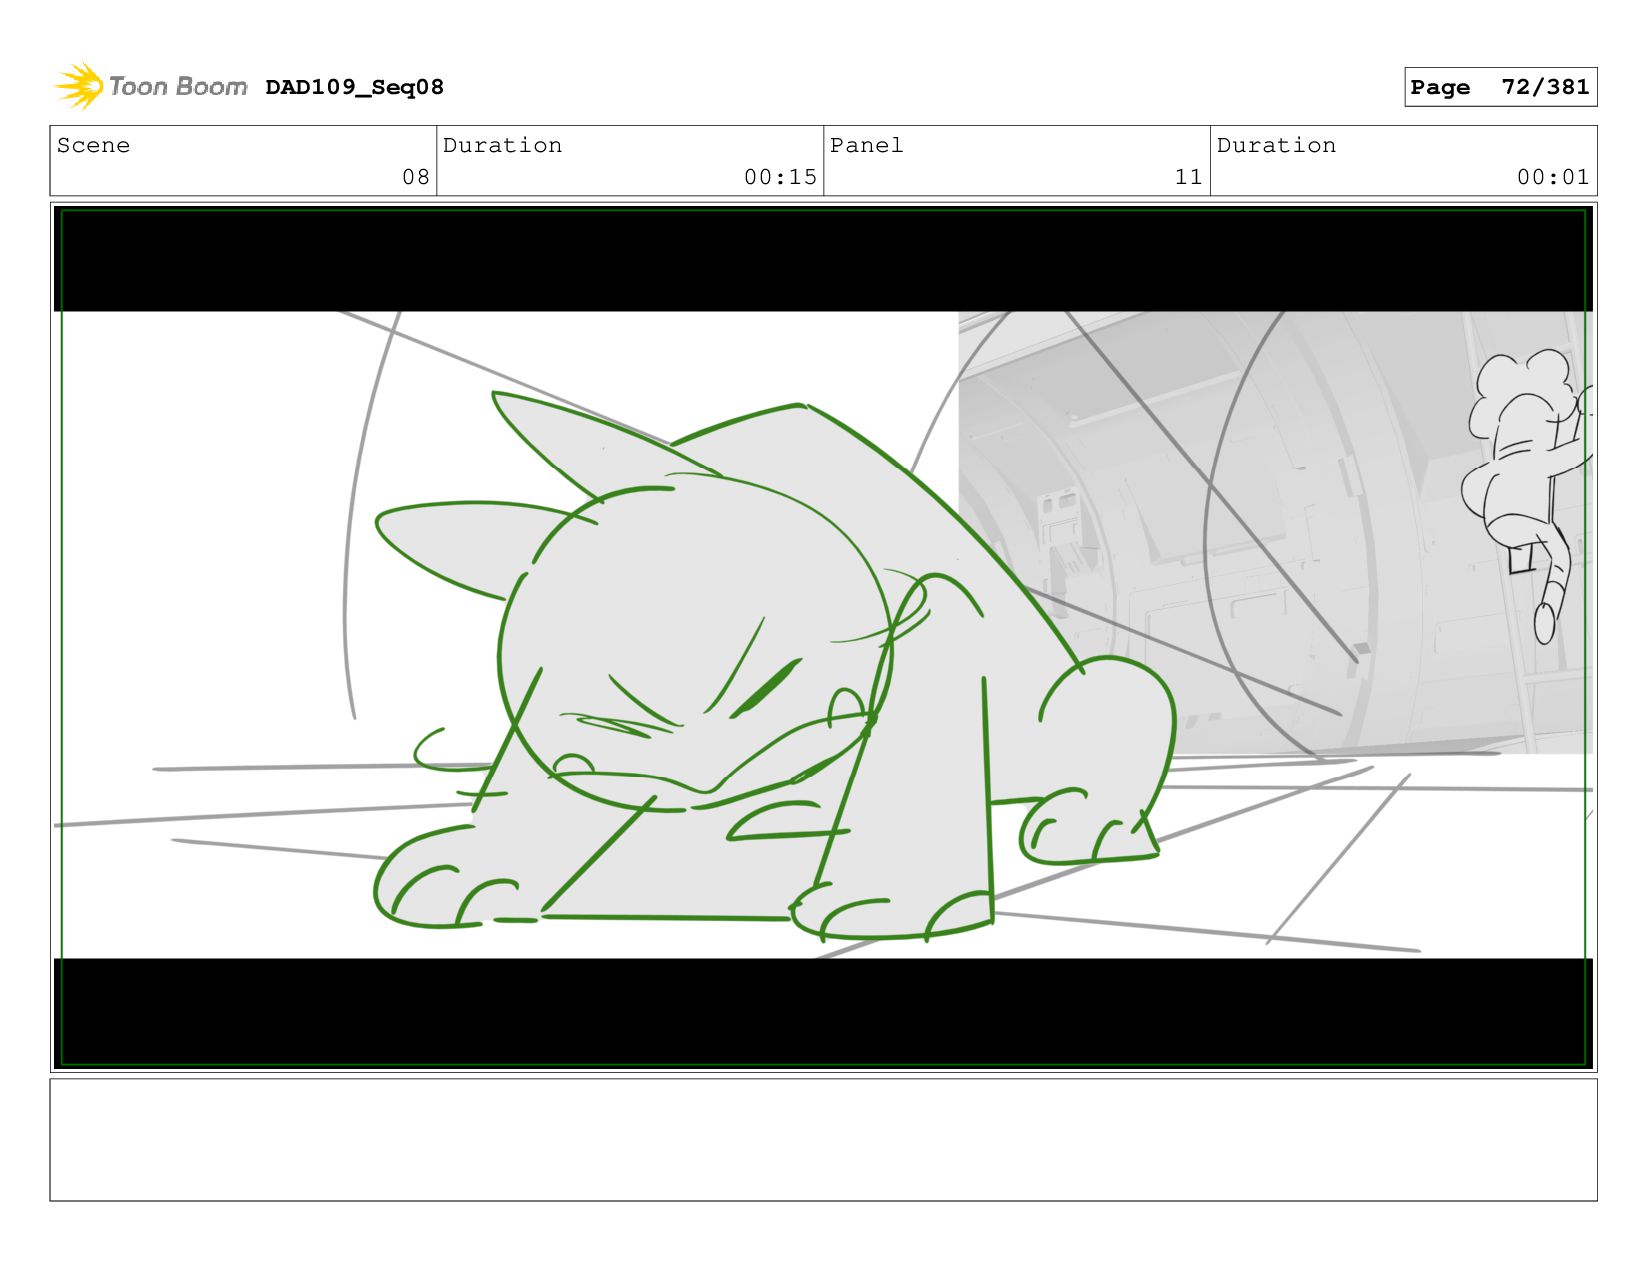Click the character sketch on the ladder
The width and height of the screenshot is (1648, 1276).
(x=1528, y=495)
